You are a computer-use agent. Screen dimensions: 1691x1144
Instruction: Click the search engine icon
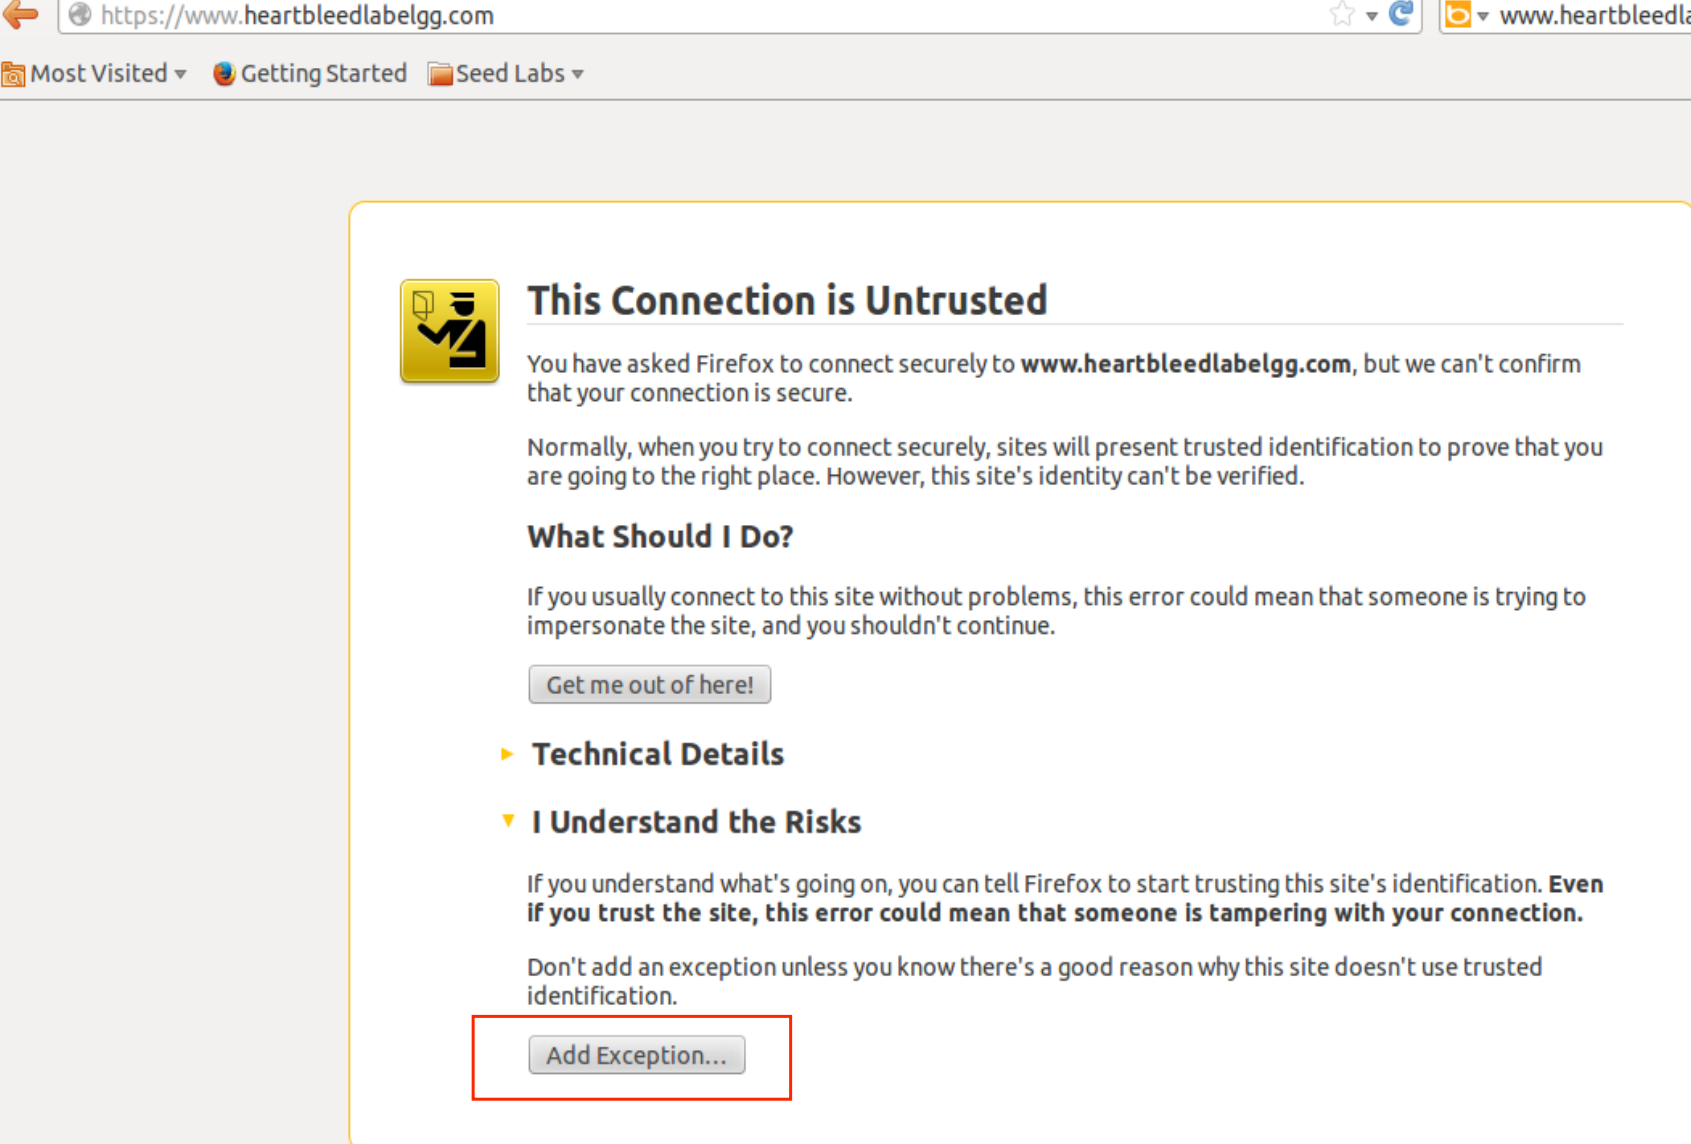[x=1458, y=15]
